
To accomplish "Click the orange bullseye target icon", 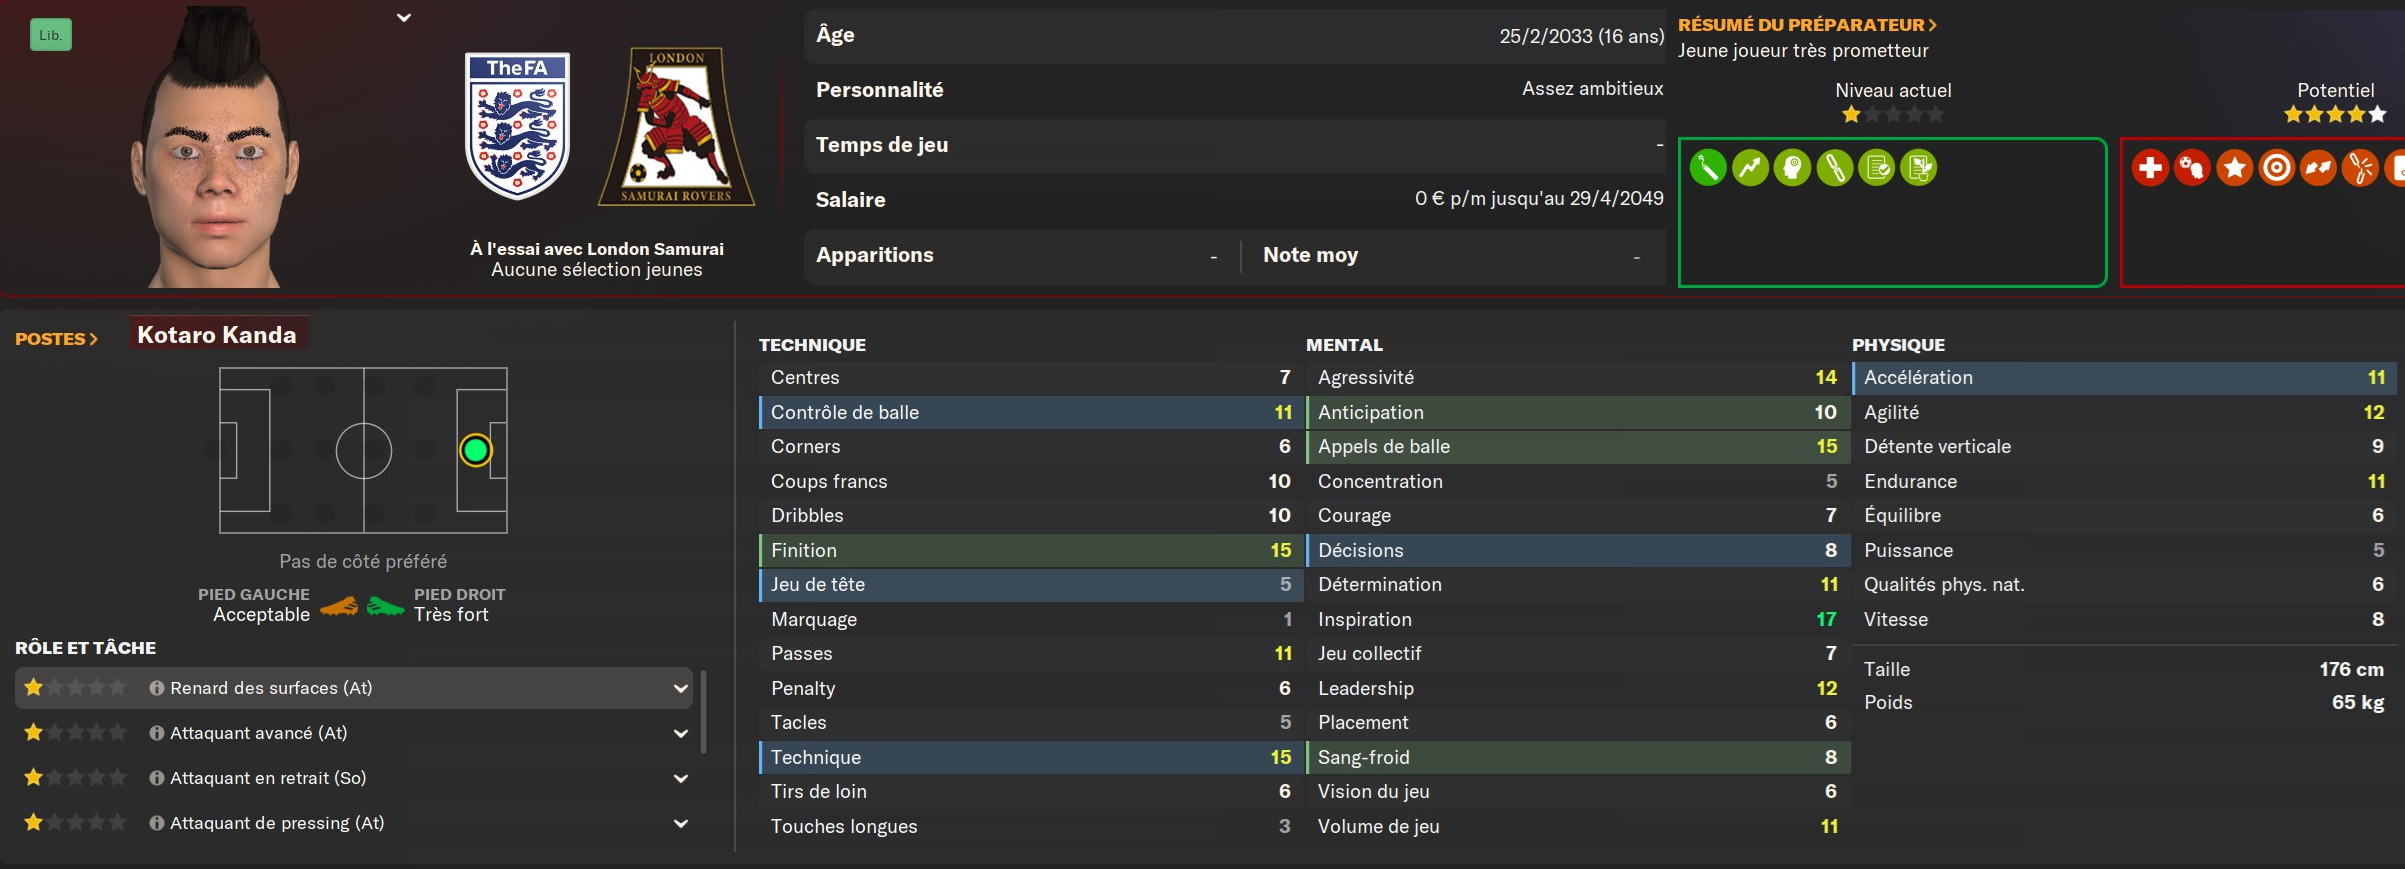I will pos(2276,168).
